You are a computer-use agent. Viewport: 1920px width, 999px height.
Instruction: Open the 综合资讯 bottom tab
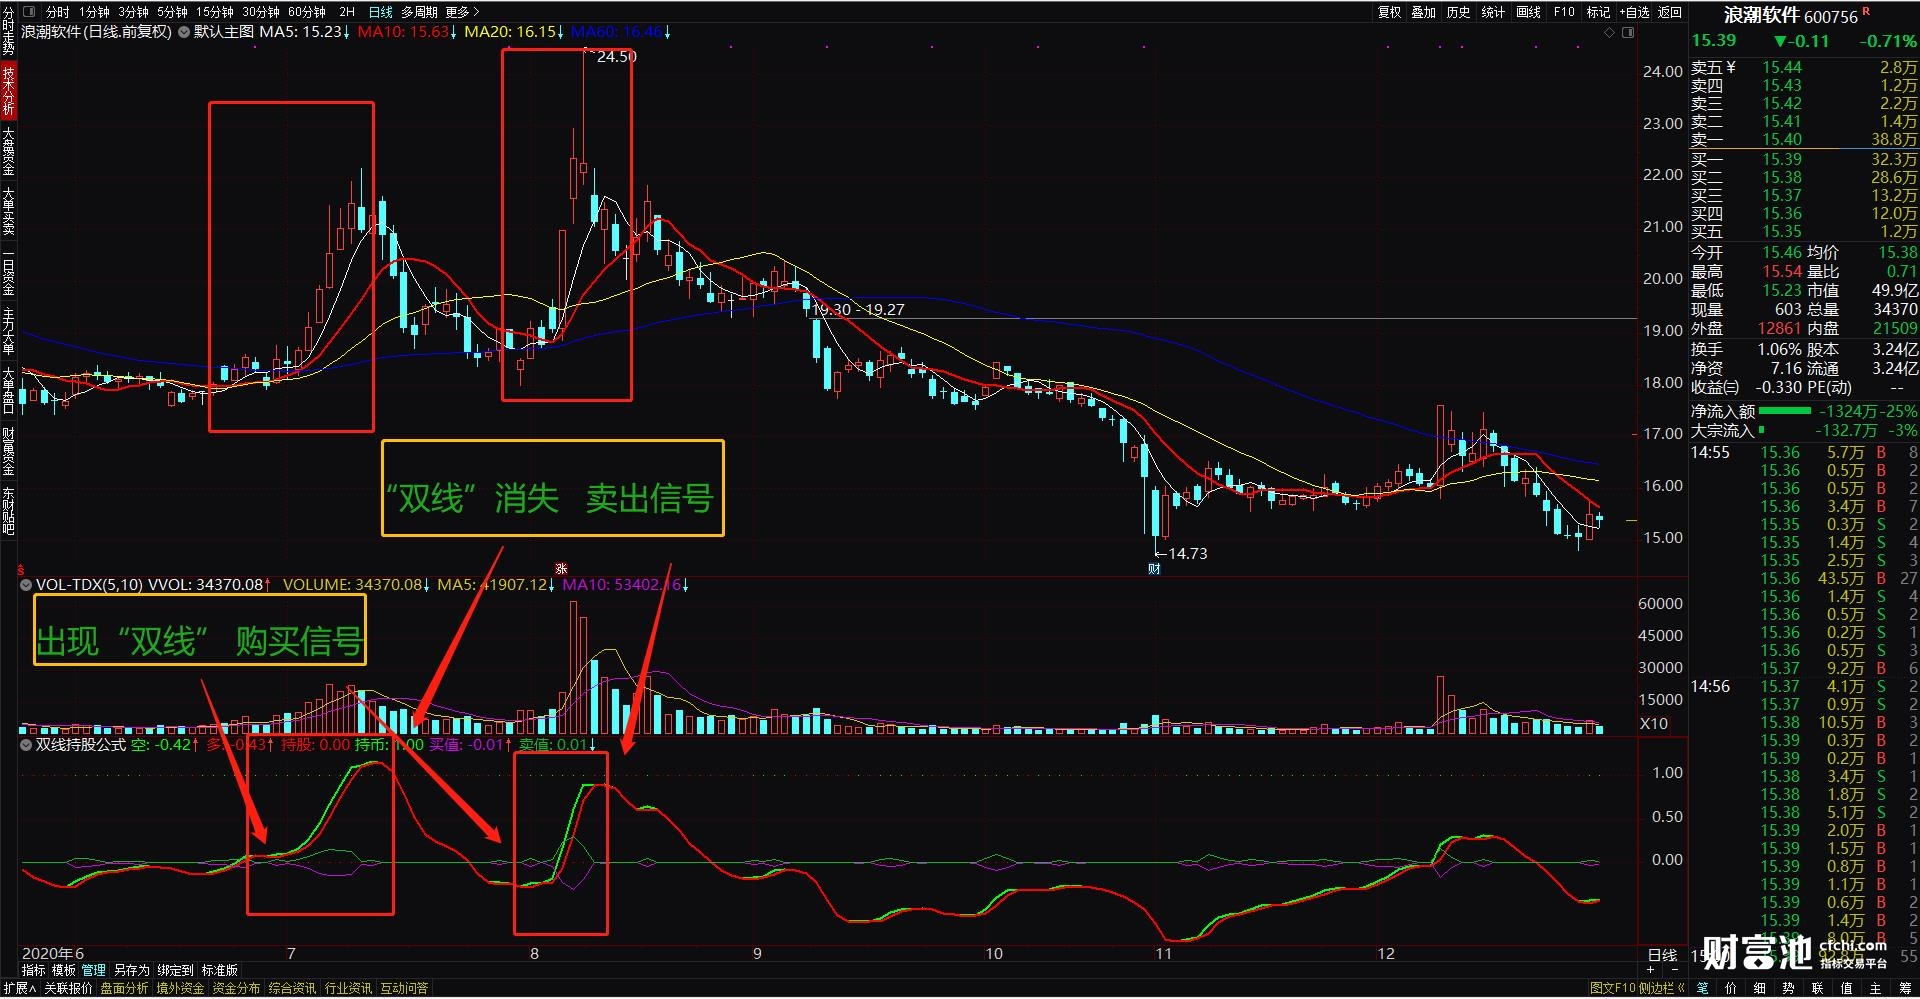point(292,988)
